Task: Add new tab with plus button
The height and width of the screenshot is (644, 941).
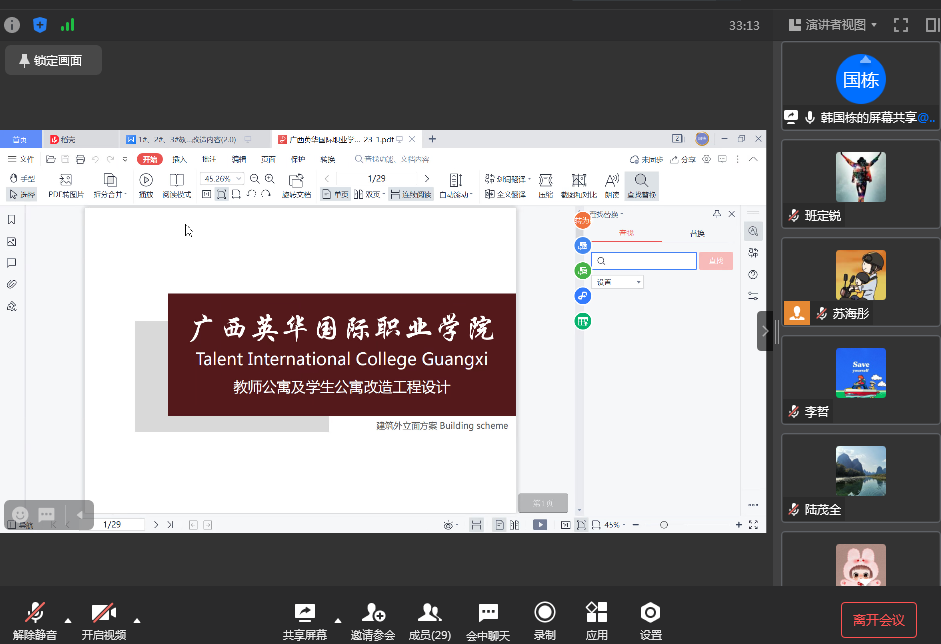Action: pos(432,139)
